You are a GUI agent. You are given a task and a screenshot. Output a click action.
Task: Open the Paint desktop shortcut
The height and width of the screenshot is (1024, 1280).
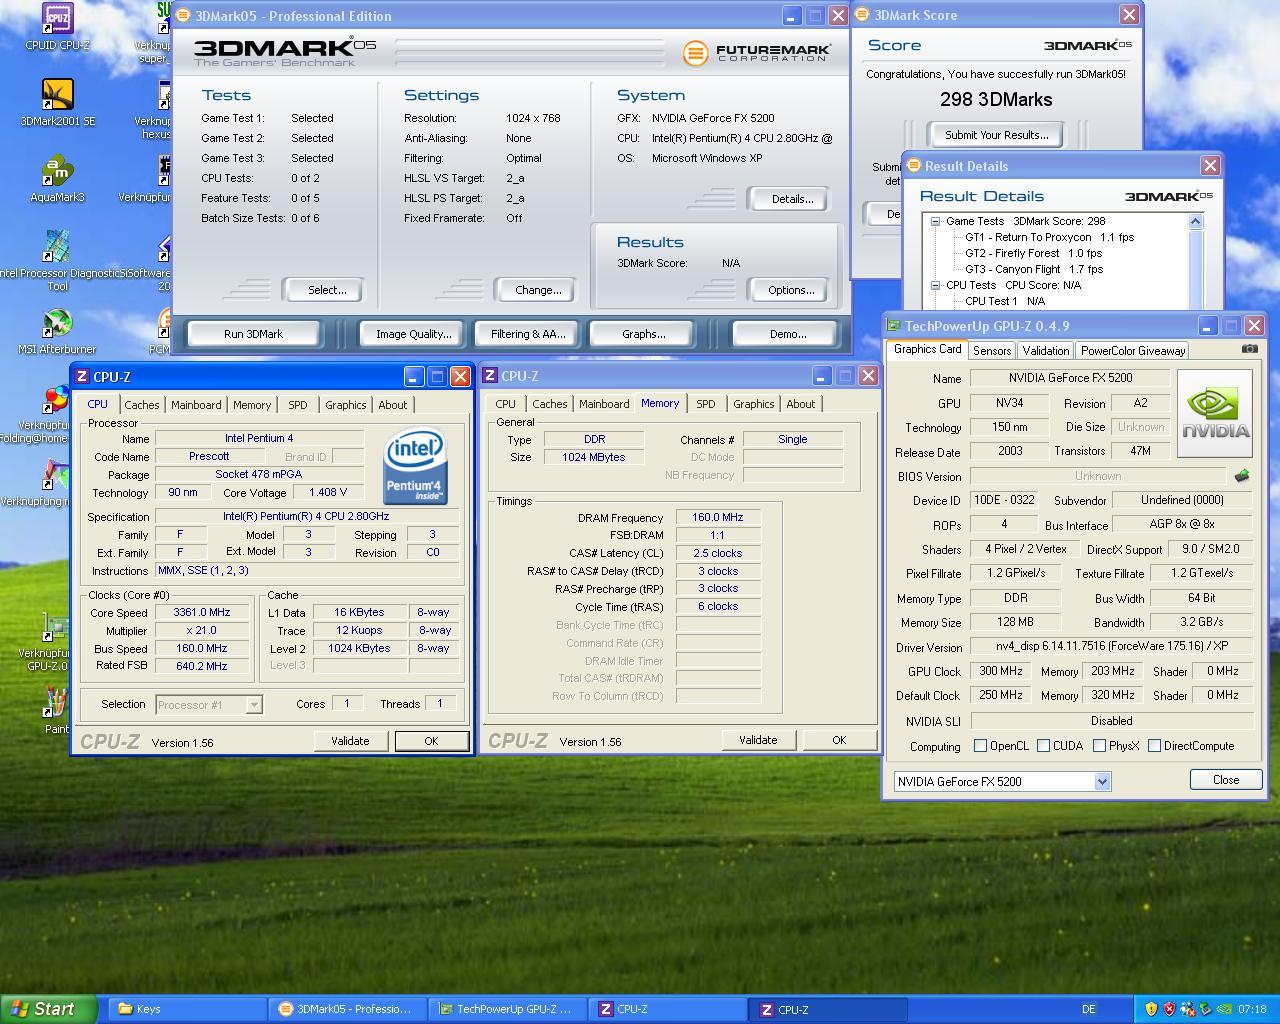(x=57, y=711)
